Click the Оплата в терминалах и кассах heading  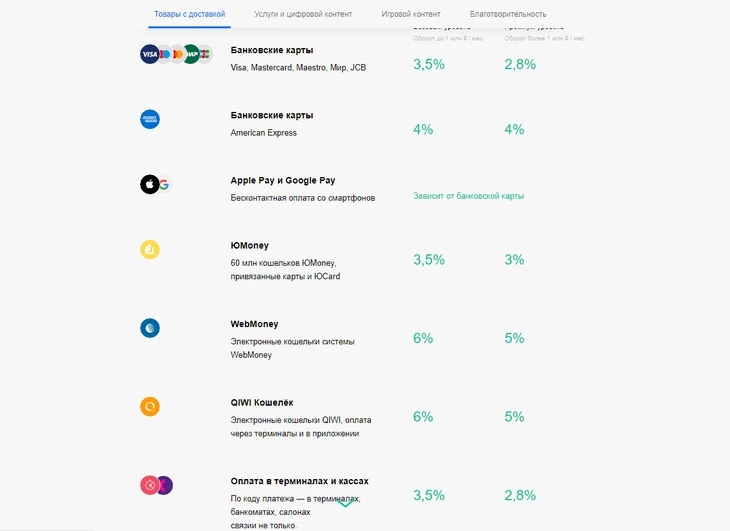(x=299, y=481)
